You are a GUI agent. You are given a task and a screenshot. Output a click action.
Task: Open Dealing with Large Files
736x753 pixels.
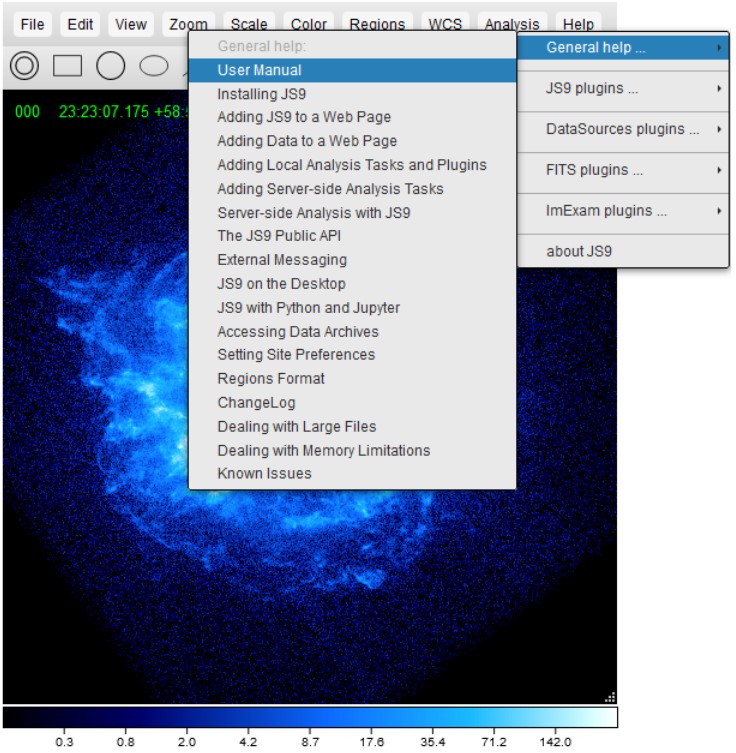pos(352,427)
